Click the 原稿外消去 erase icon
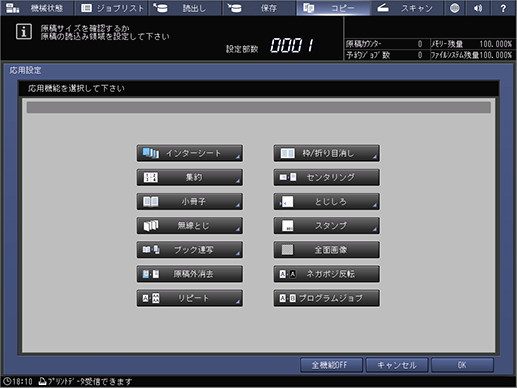The image size is (517, 388). 151,274
